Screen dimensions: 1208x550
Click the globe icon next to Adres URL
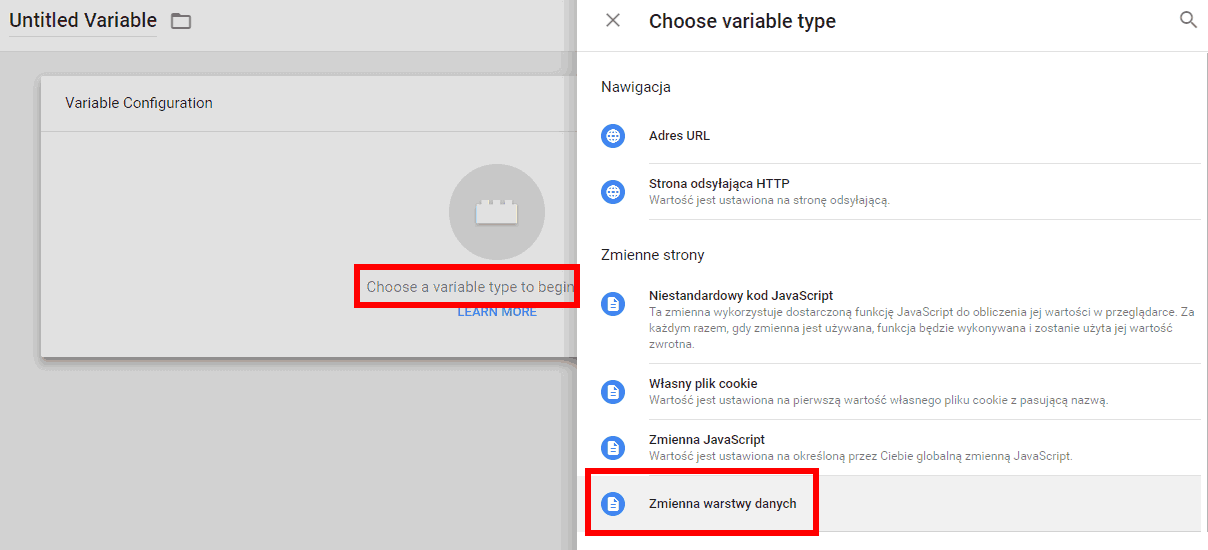point(613,136)
